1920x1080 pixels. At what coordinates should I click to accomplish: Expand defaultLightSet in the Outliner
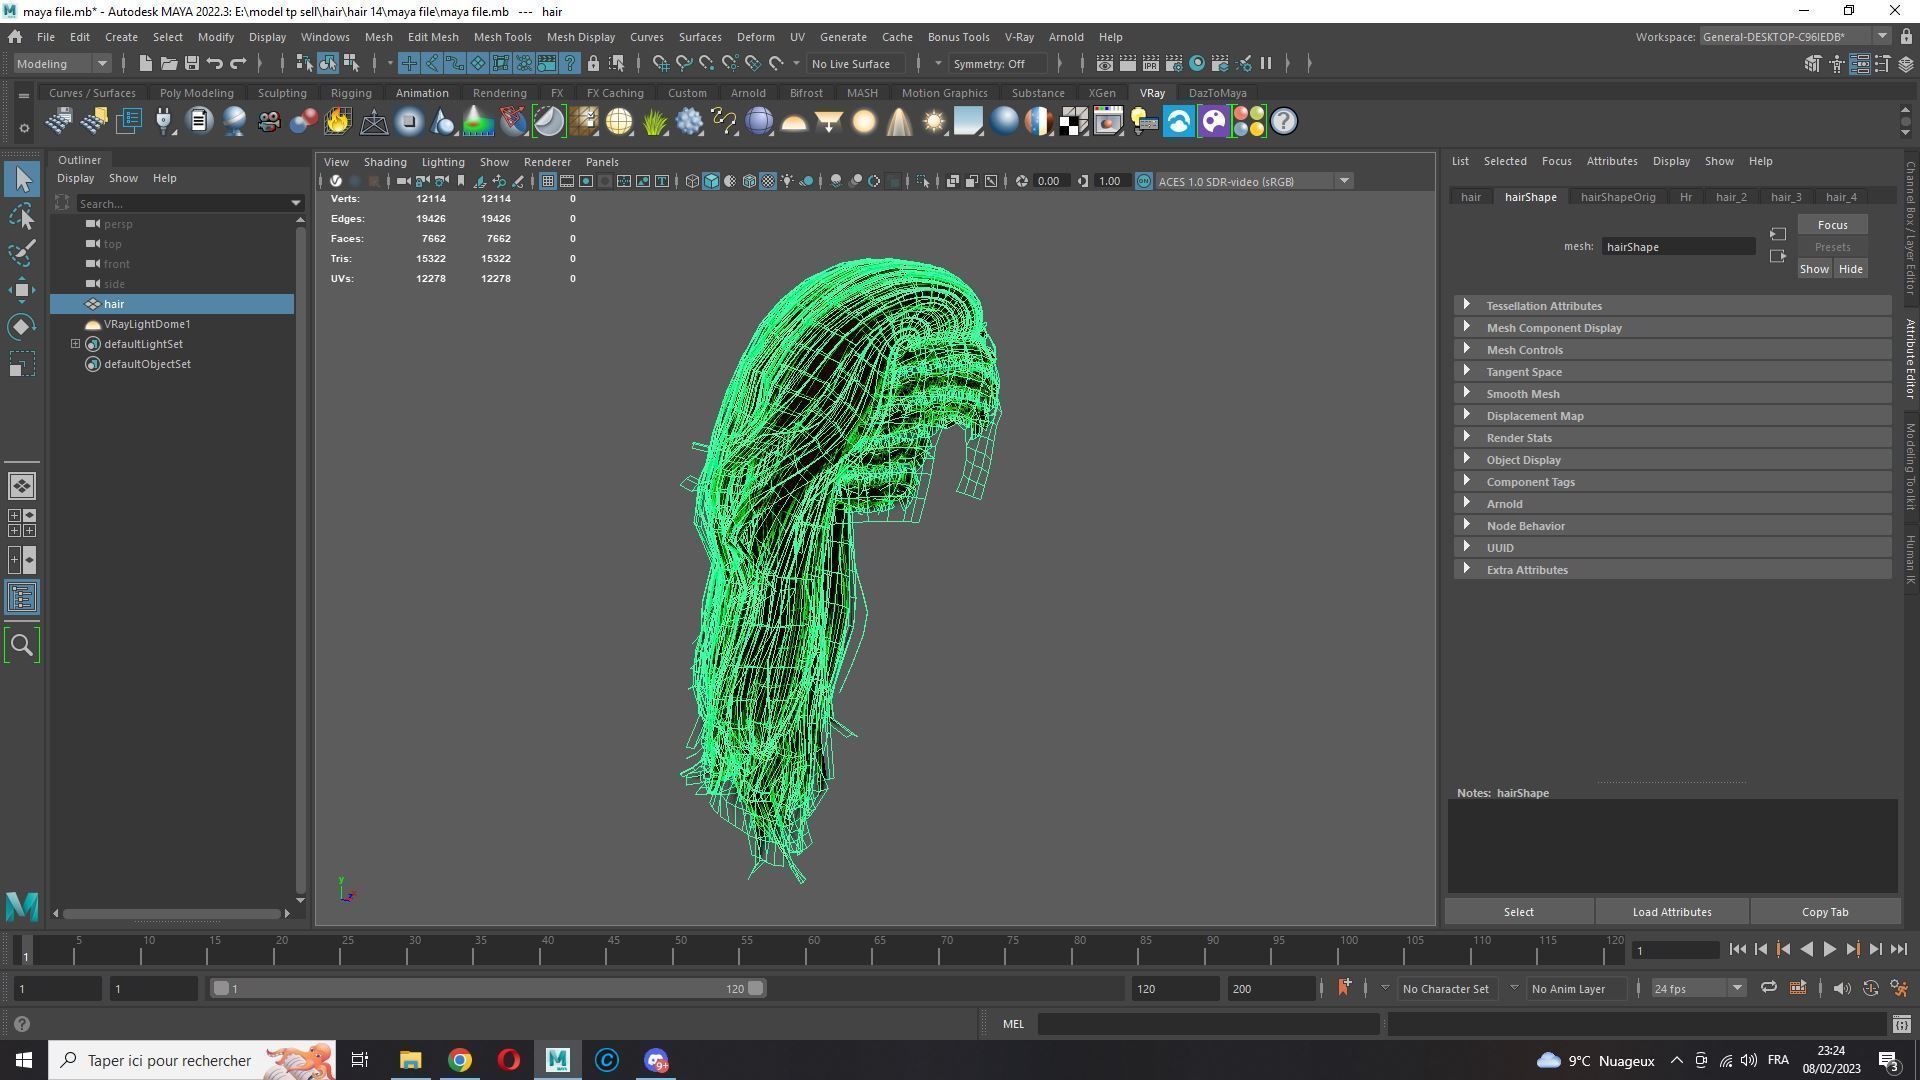coord(75,344)
